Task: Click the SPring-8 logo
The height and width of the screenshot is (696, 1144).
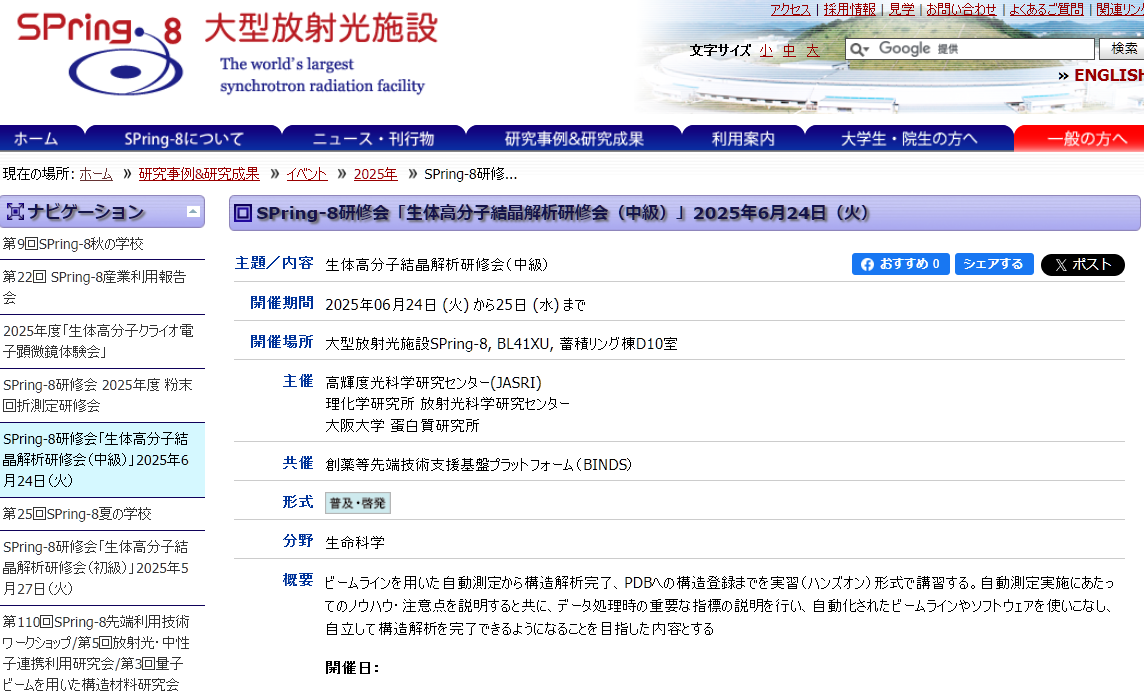Action: tap(98, 53)
